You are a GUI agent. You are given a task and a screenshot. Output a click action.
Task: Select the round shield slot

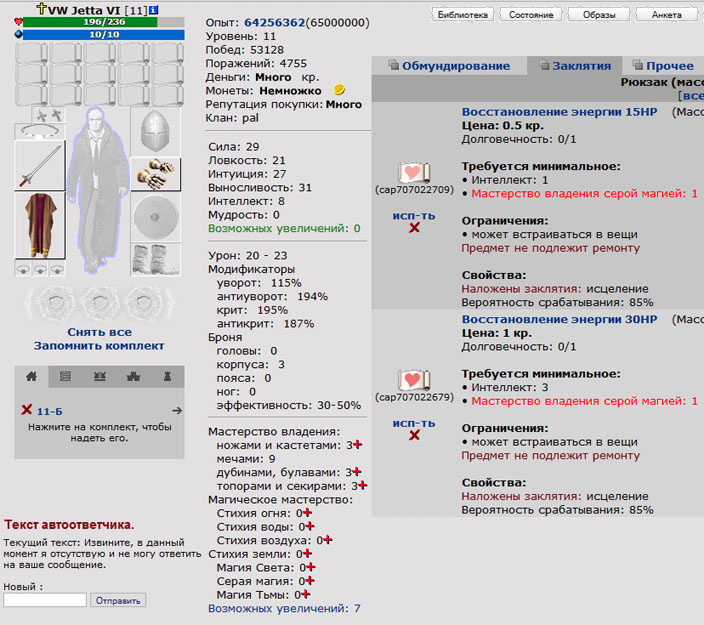click(x=155, y=215)
